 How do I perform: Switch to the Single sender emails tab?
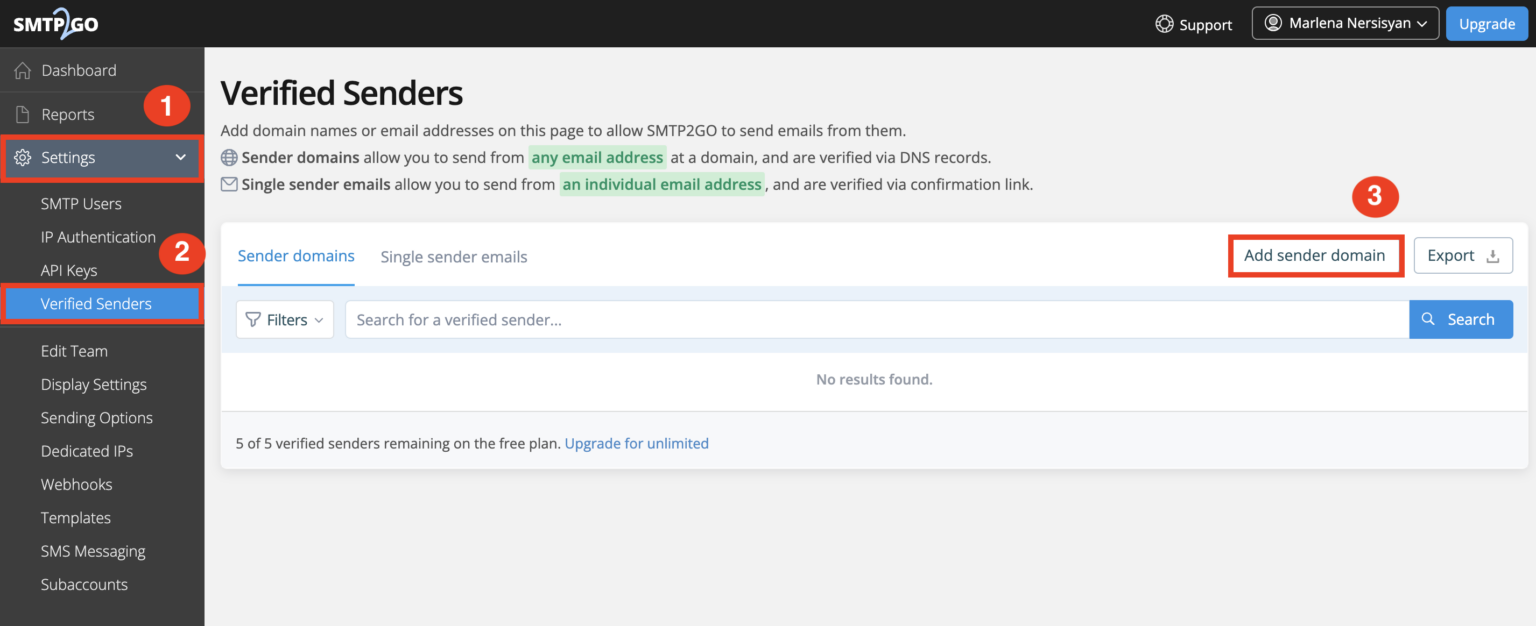tap(453, 256)
